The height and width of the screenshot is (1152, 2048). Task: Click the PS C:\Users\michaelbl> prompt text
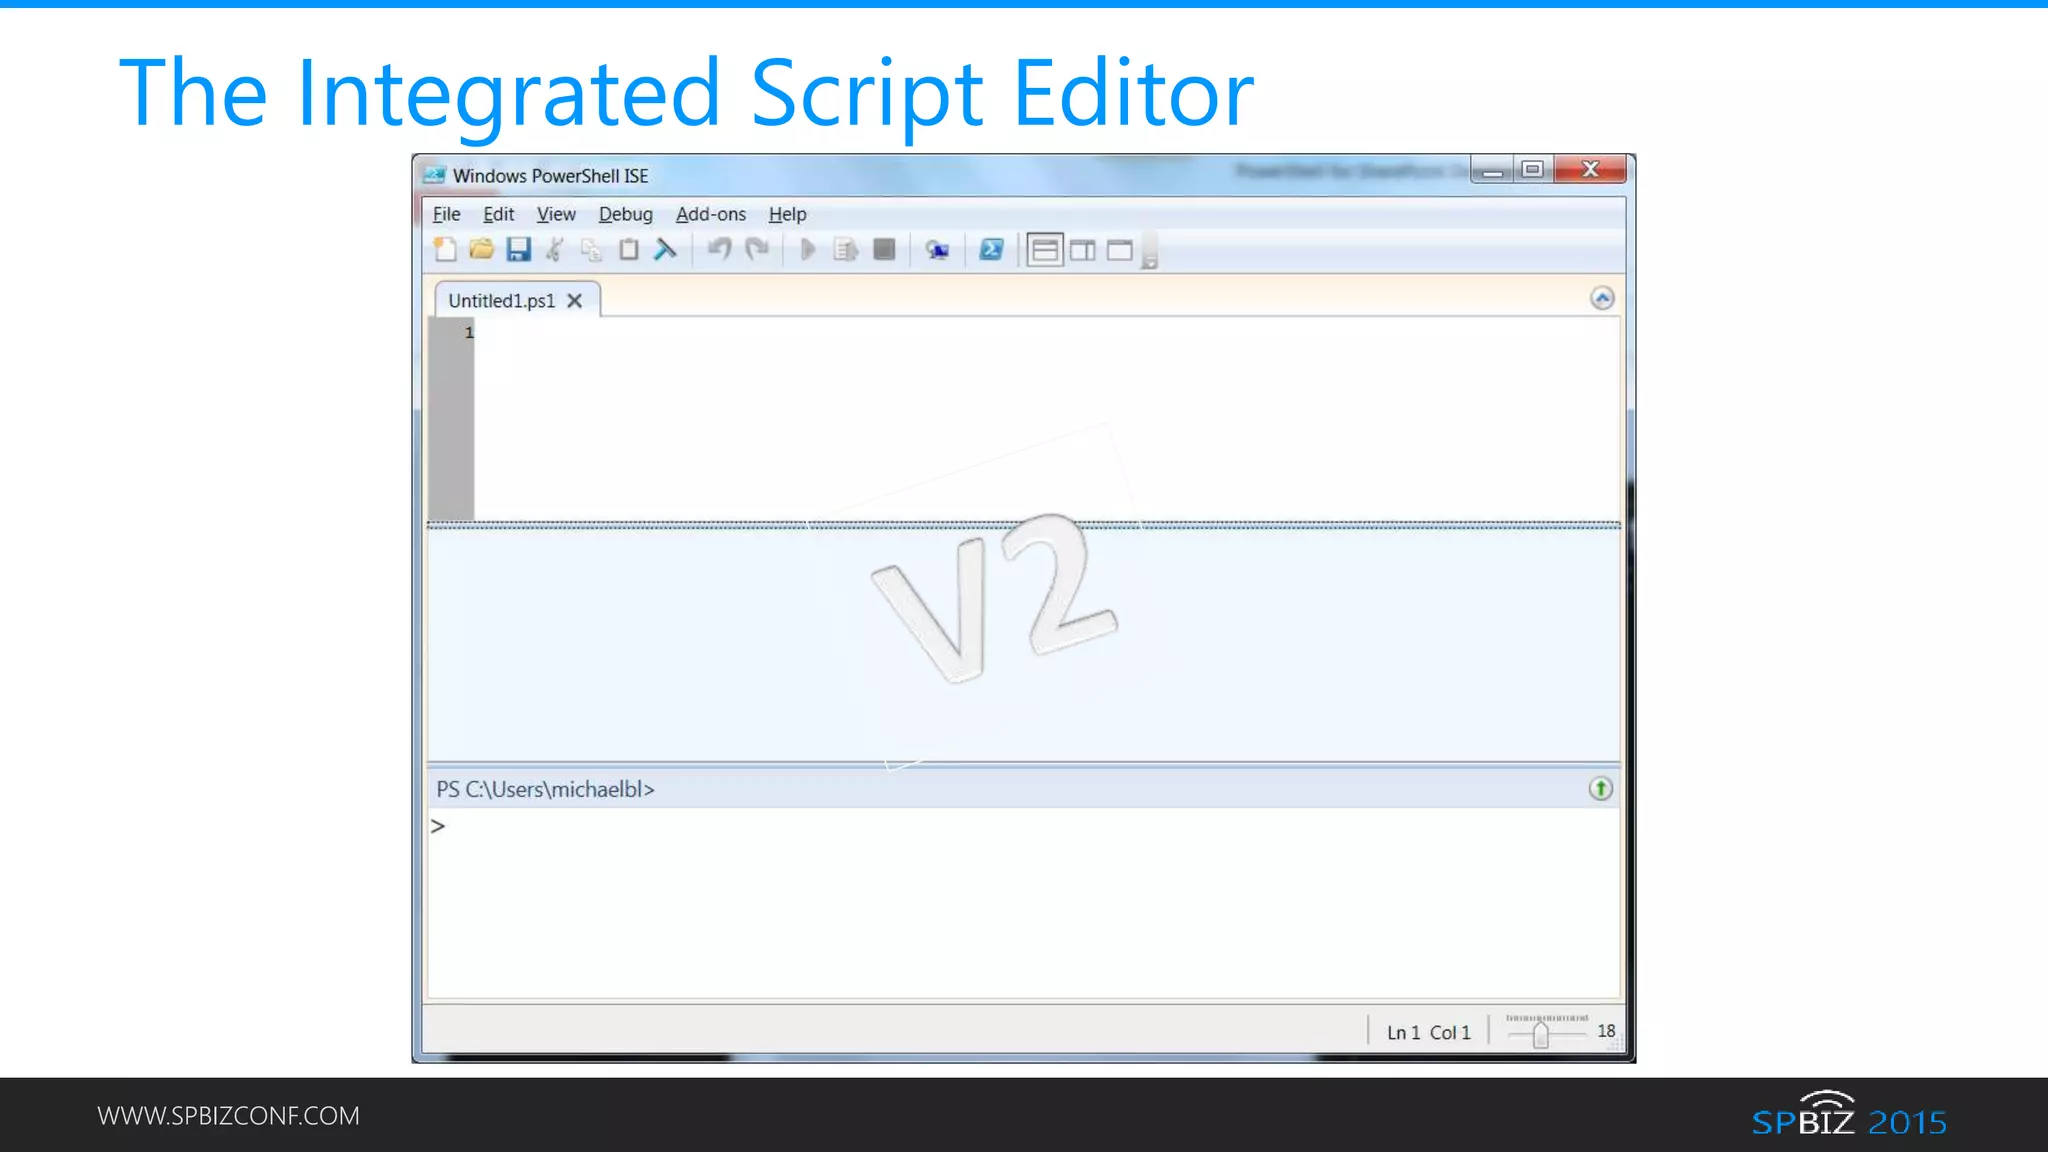coord(545,789)
